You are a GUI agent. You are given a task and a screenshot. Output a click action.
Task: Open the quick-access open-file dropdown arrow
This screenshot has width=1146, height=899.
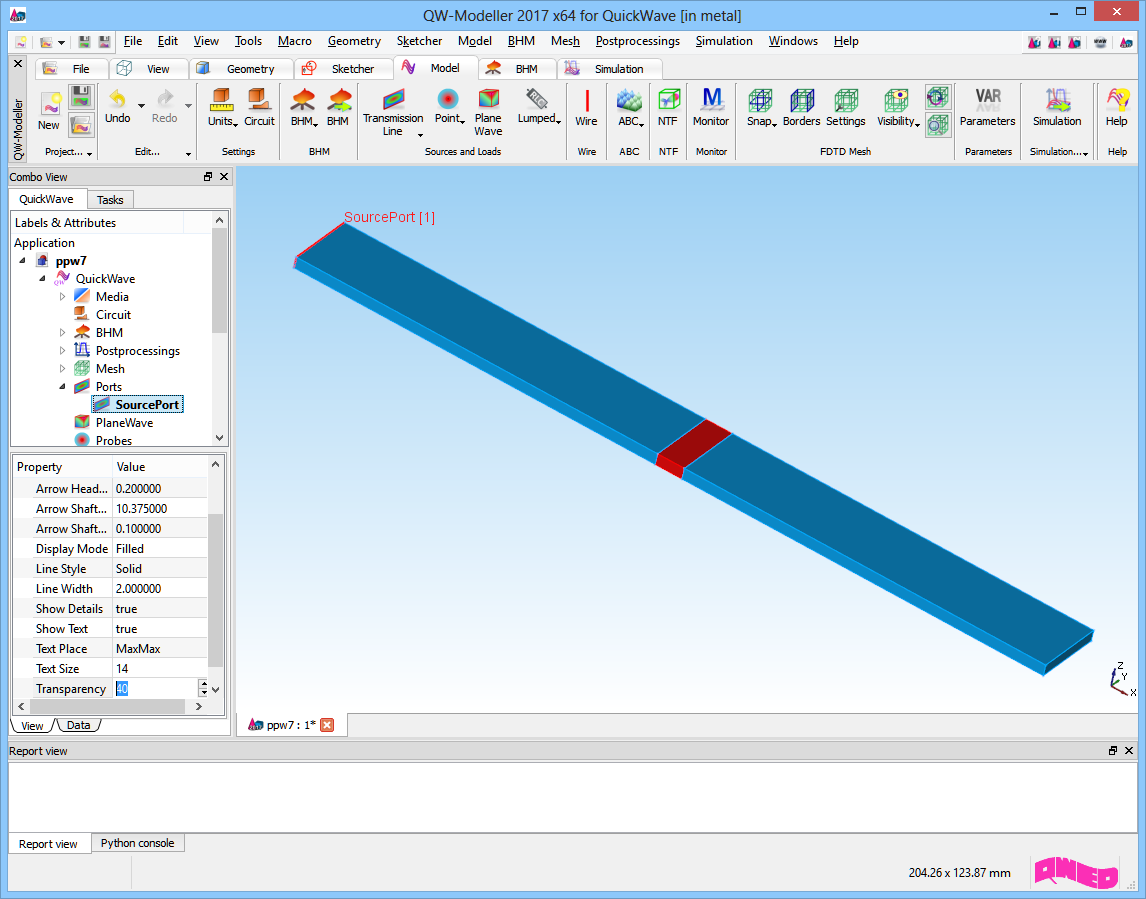click(x=61, y=42)
